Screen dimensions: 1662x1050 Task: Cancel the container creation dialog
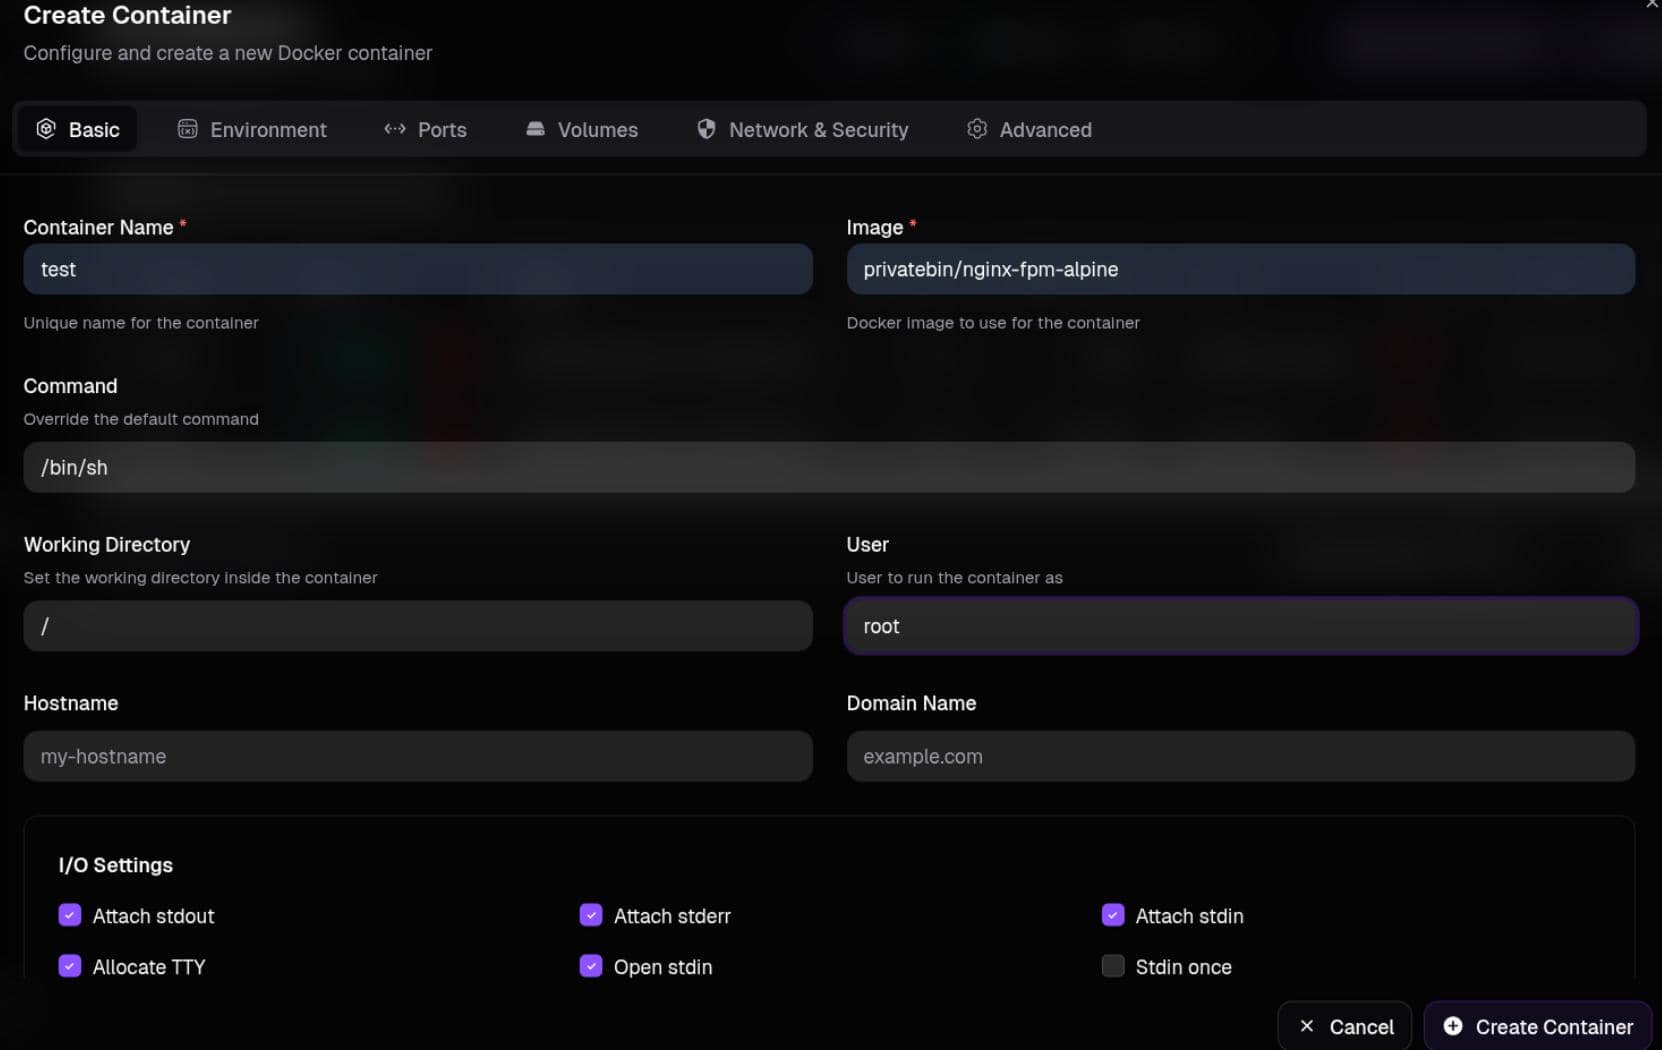click(1345, 1026)
